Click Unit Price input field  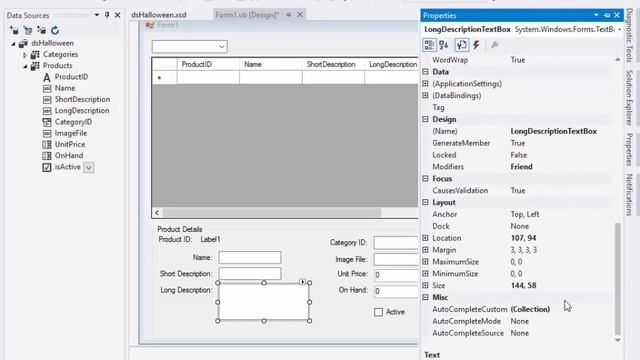tap(396, 275)
